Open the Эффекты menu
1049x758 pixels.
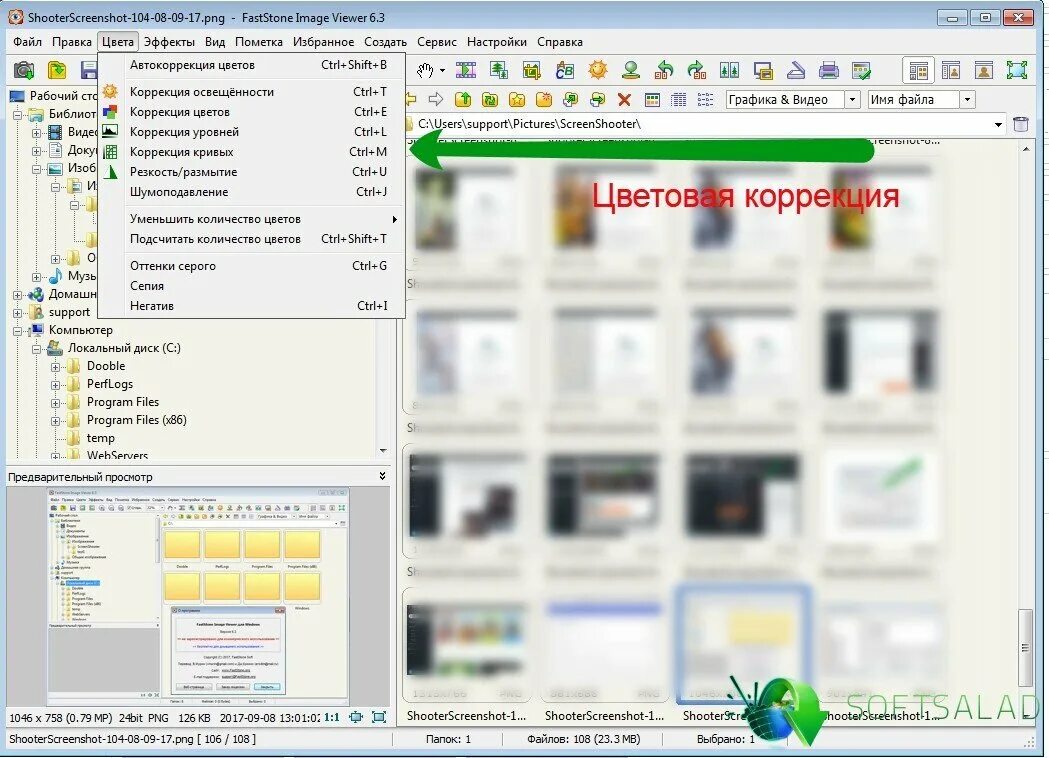[x=169, y=41]
